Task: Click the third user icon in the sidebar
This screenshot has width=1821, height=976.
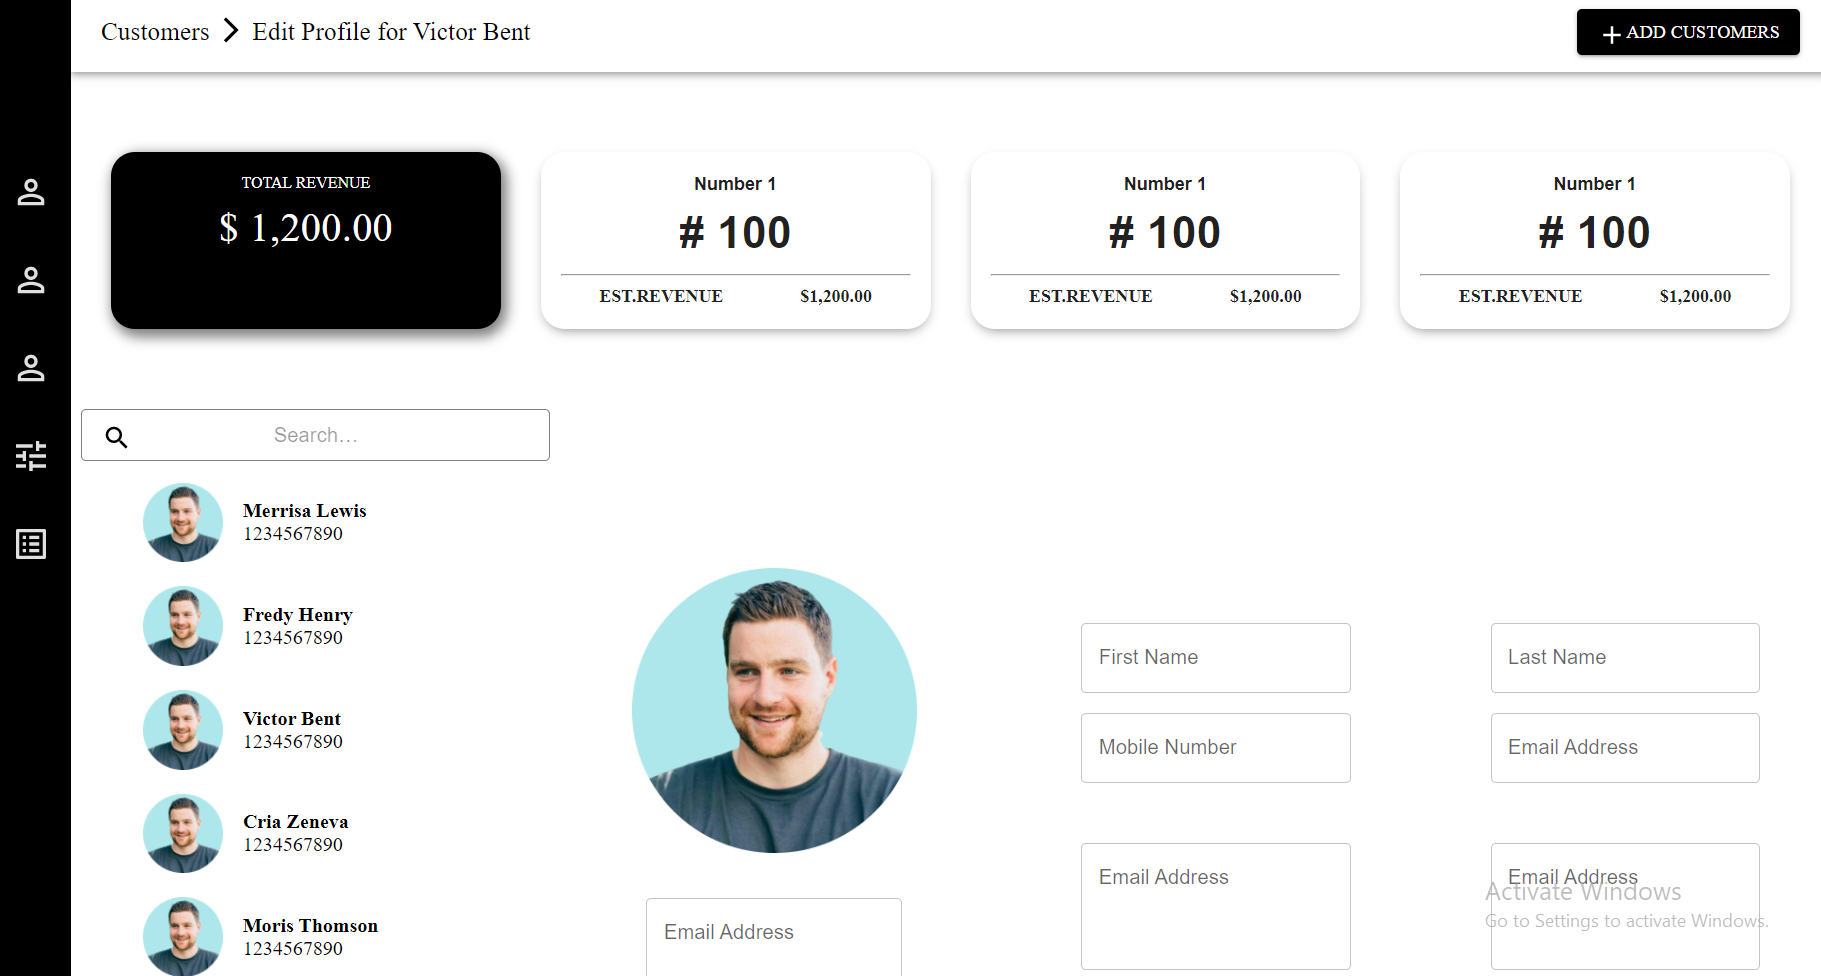Action: tap(31, 368)
